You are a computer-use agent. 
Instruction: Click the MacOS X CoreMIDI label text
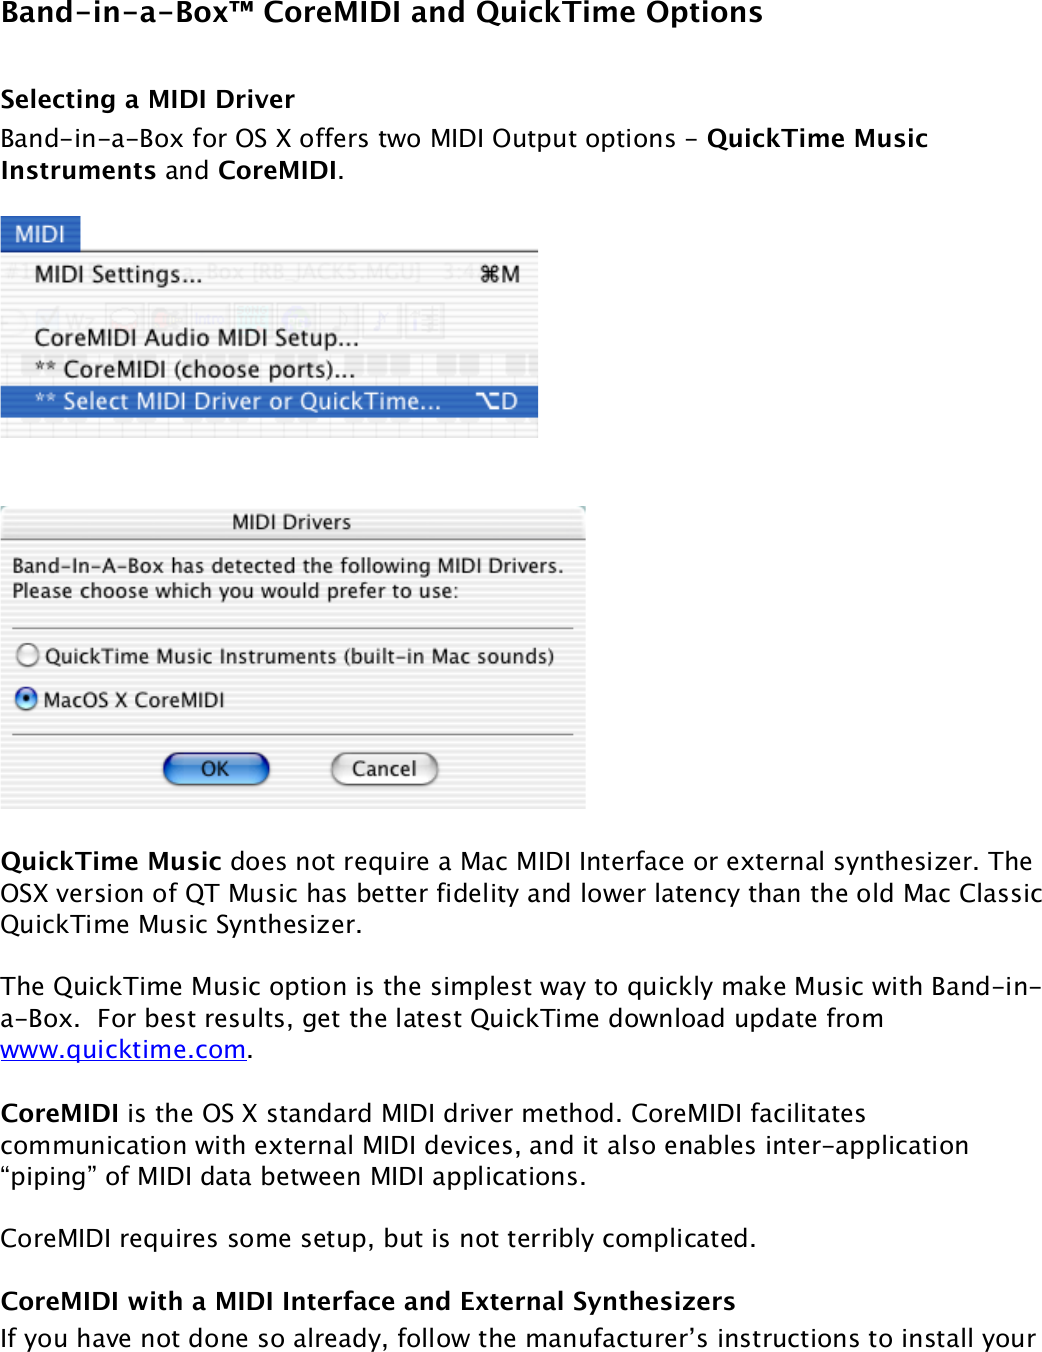(x=134, y=700)
